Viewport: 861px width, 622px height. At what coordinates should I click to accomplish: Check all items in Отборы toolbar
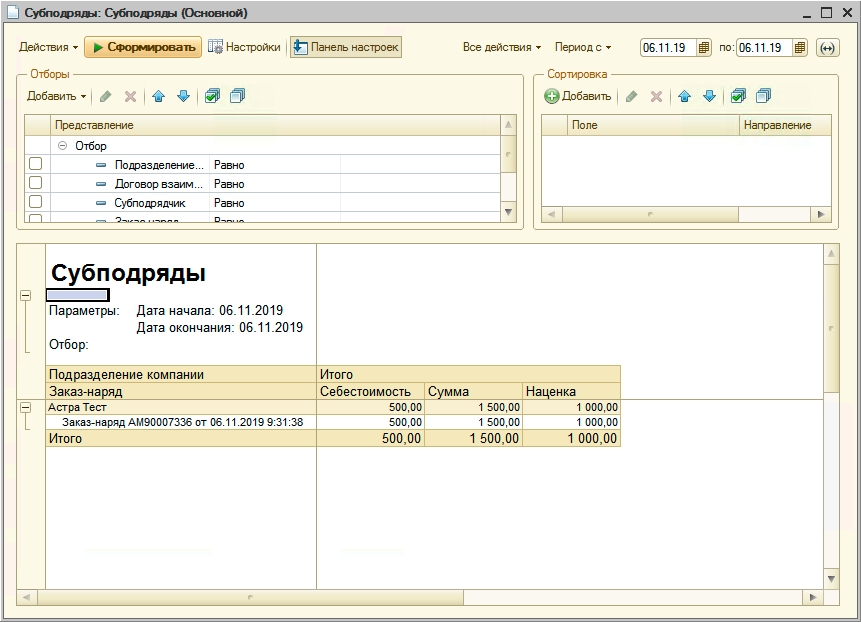212,96
